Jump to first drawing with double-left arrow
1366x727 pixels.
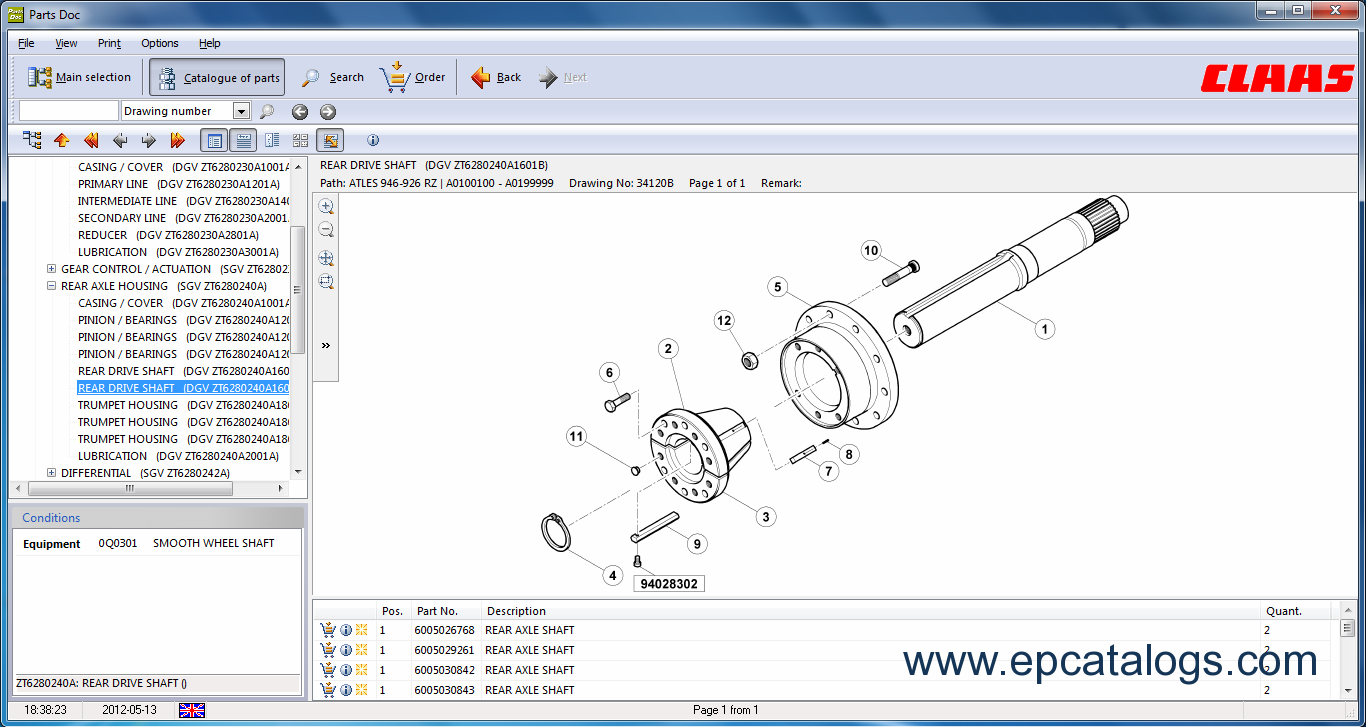click(x=91, y=140)
